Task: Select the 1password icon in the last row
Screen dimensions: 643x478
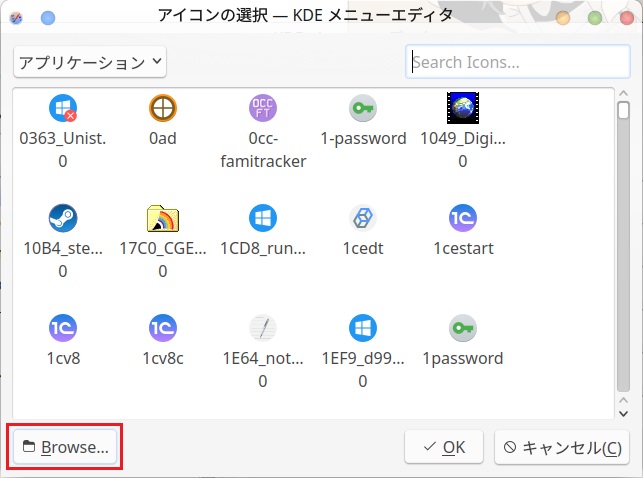Action: pyautogui.click(x=462, y=328)
